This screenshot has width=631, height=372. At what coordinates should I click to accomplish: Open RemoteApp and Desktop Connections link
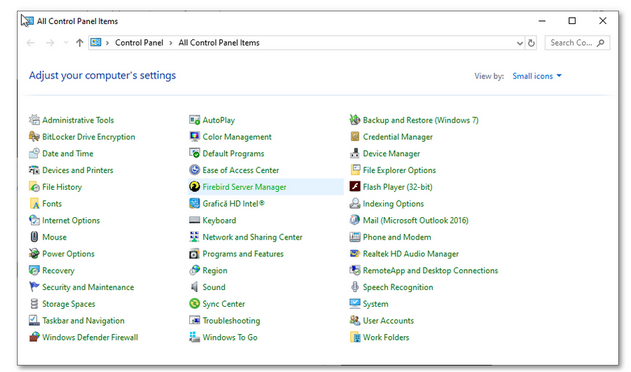click(430, 271)
